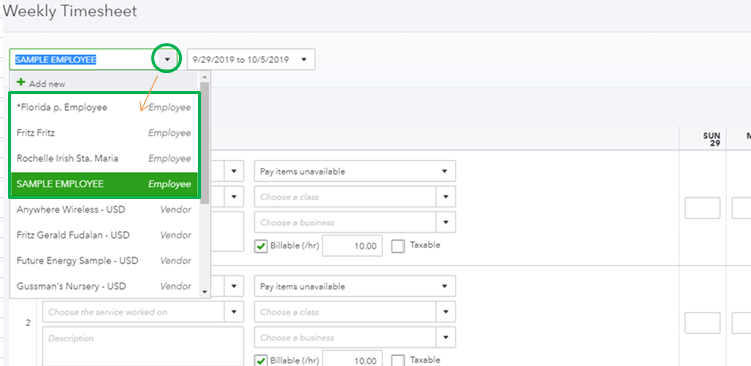Open the SAMPLE EMPLOYEE name dropdown arrow
Screen dimensions: 751x366
[167, 59]
